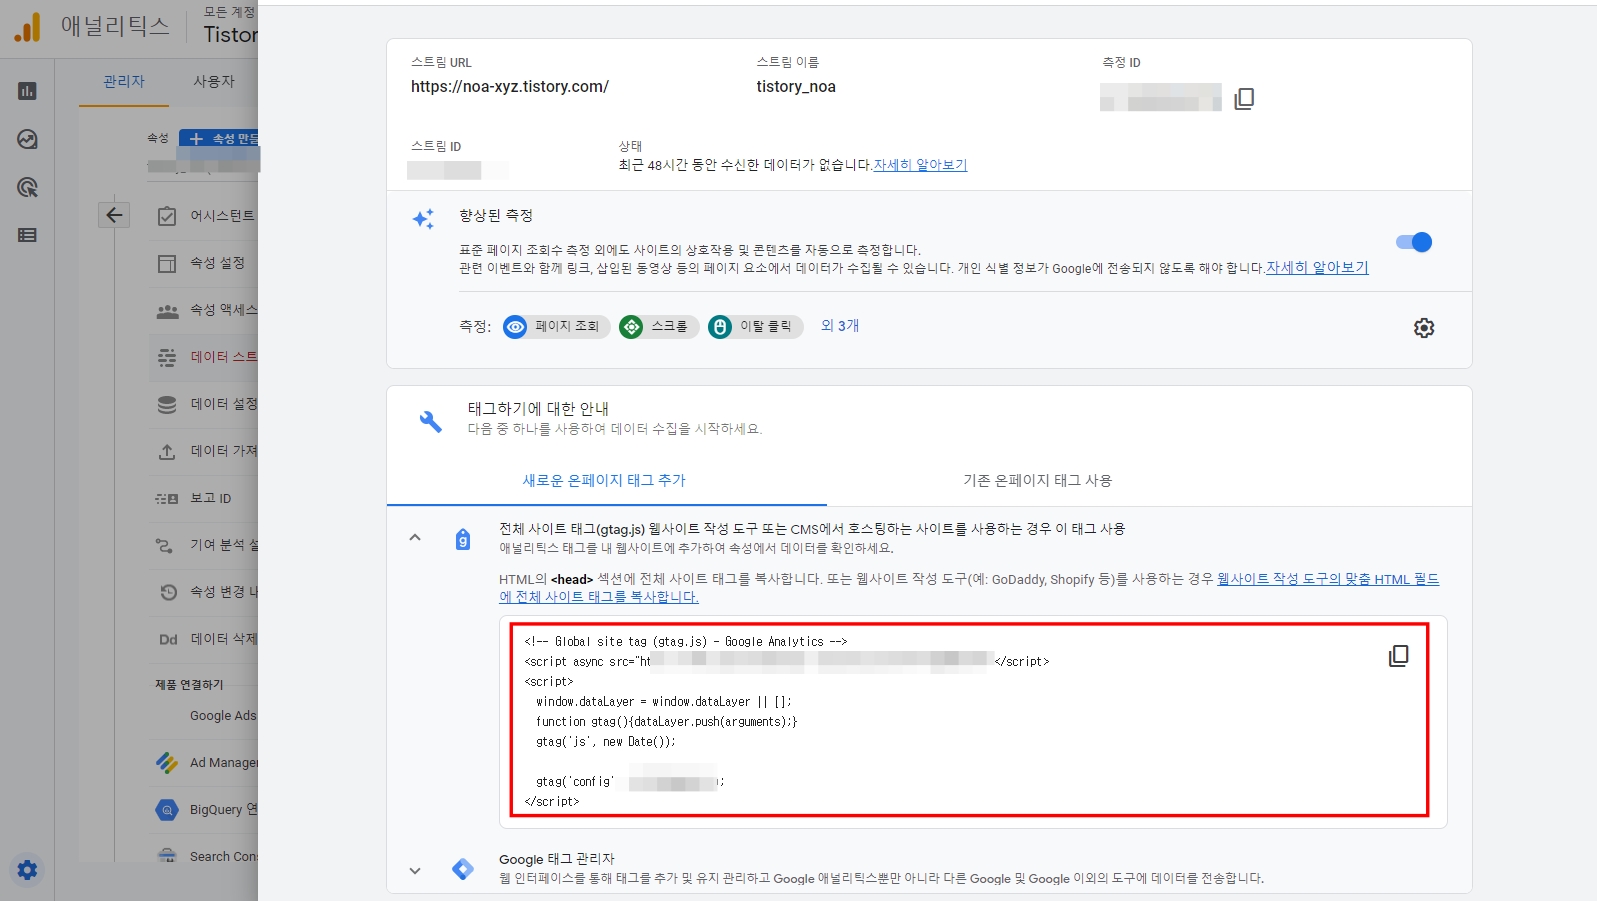
Task: Click the 속성 만들기 button
Action: 219,138
